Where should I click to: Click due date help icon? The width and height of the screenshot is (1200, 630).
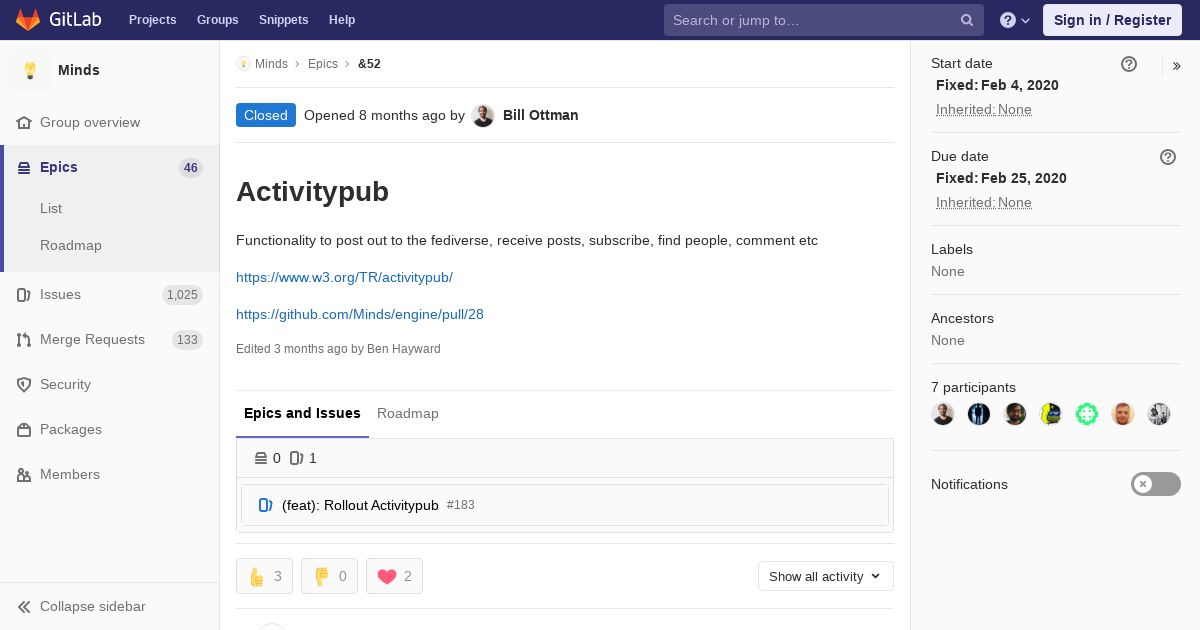pyautogui.click(x=1168, y=157)
